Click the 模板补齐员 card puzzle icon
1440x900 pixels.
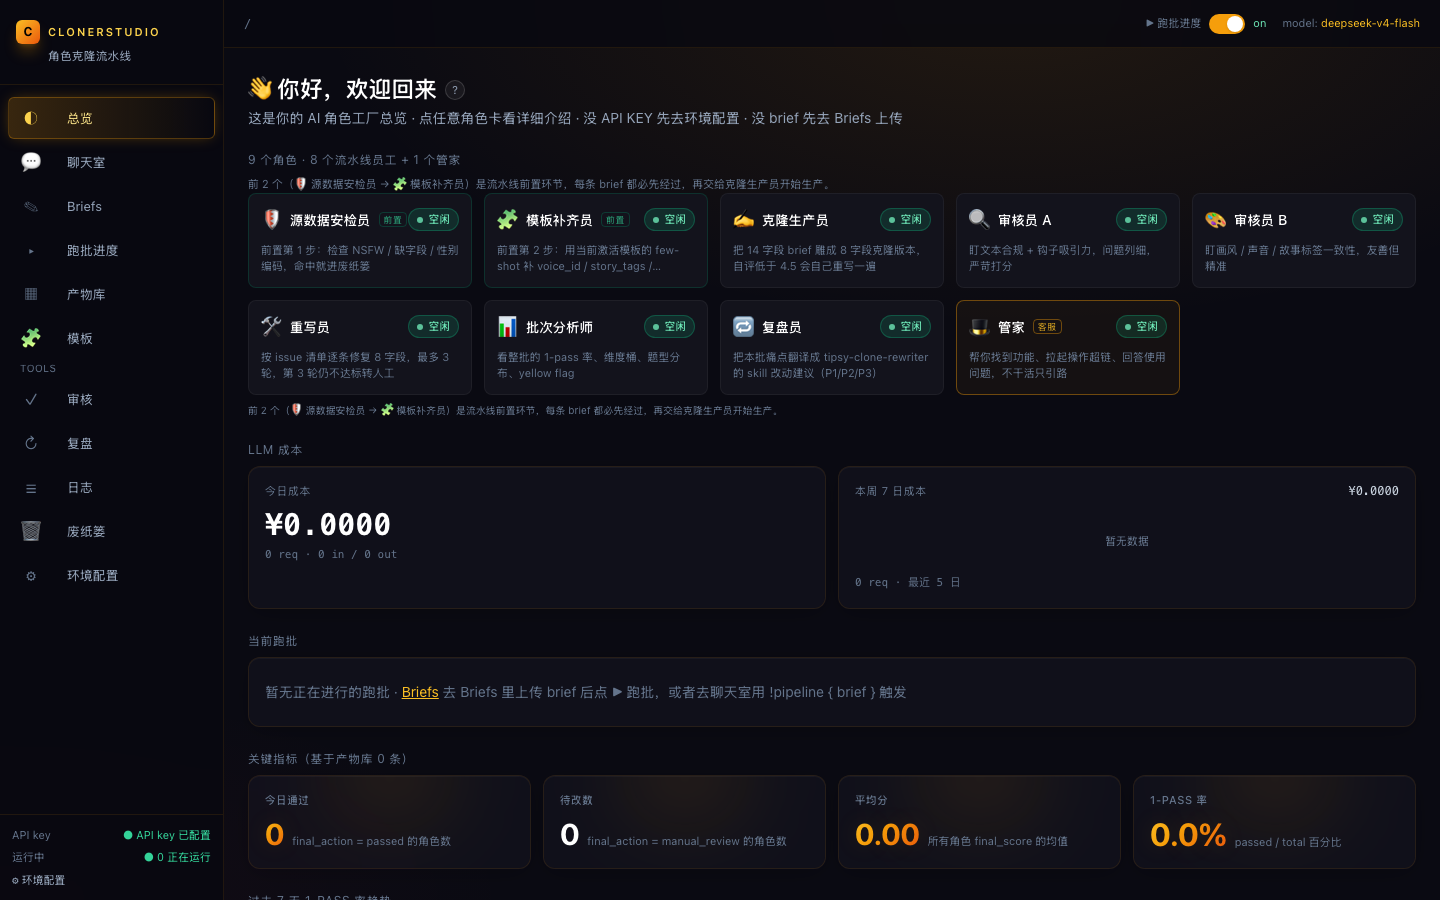(507, 219)
